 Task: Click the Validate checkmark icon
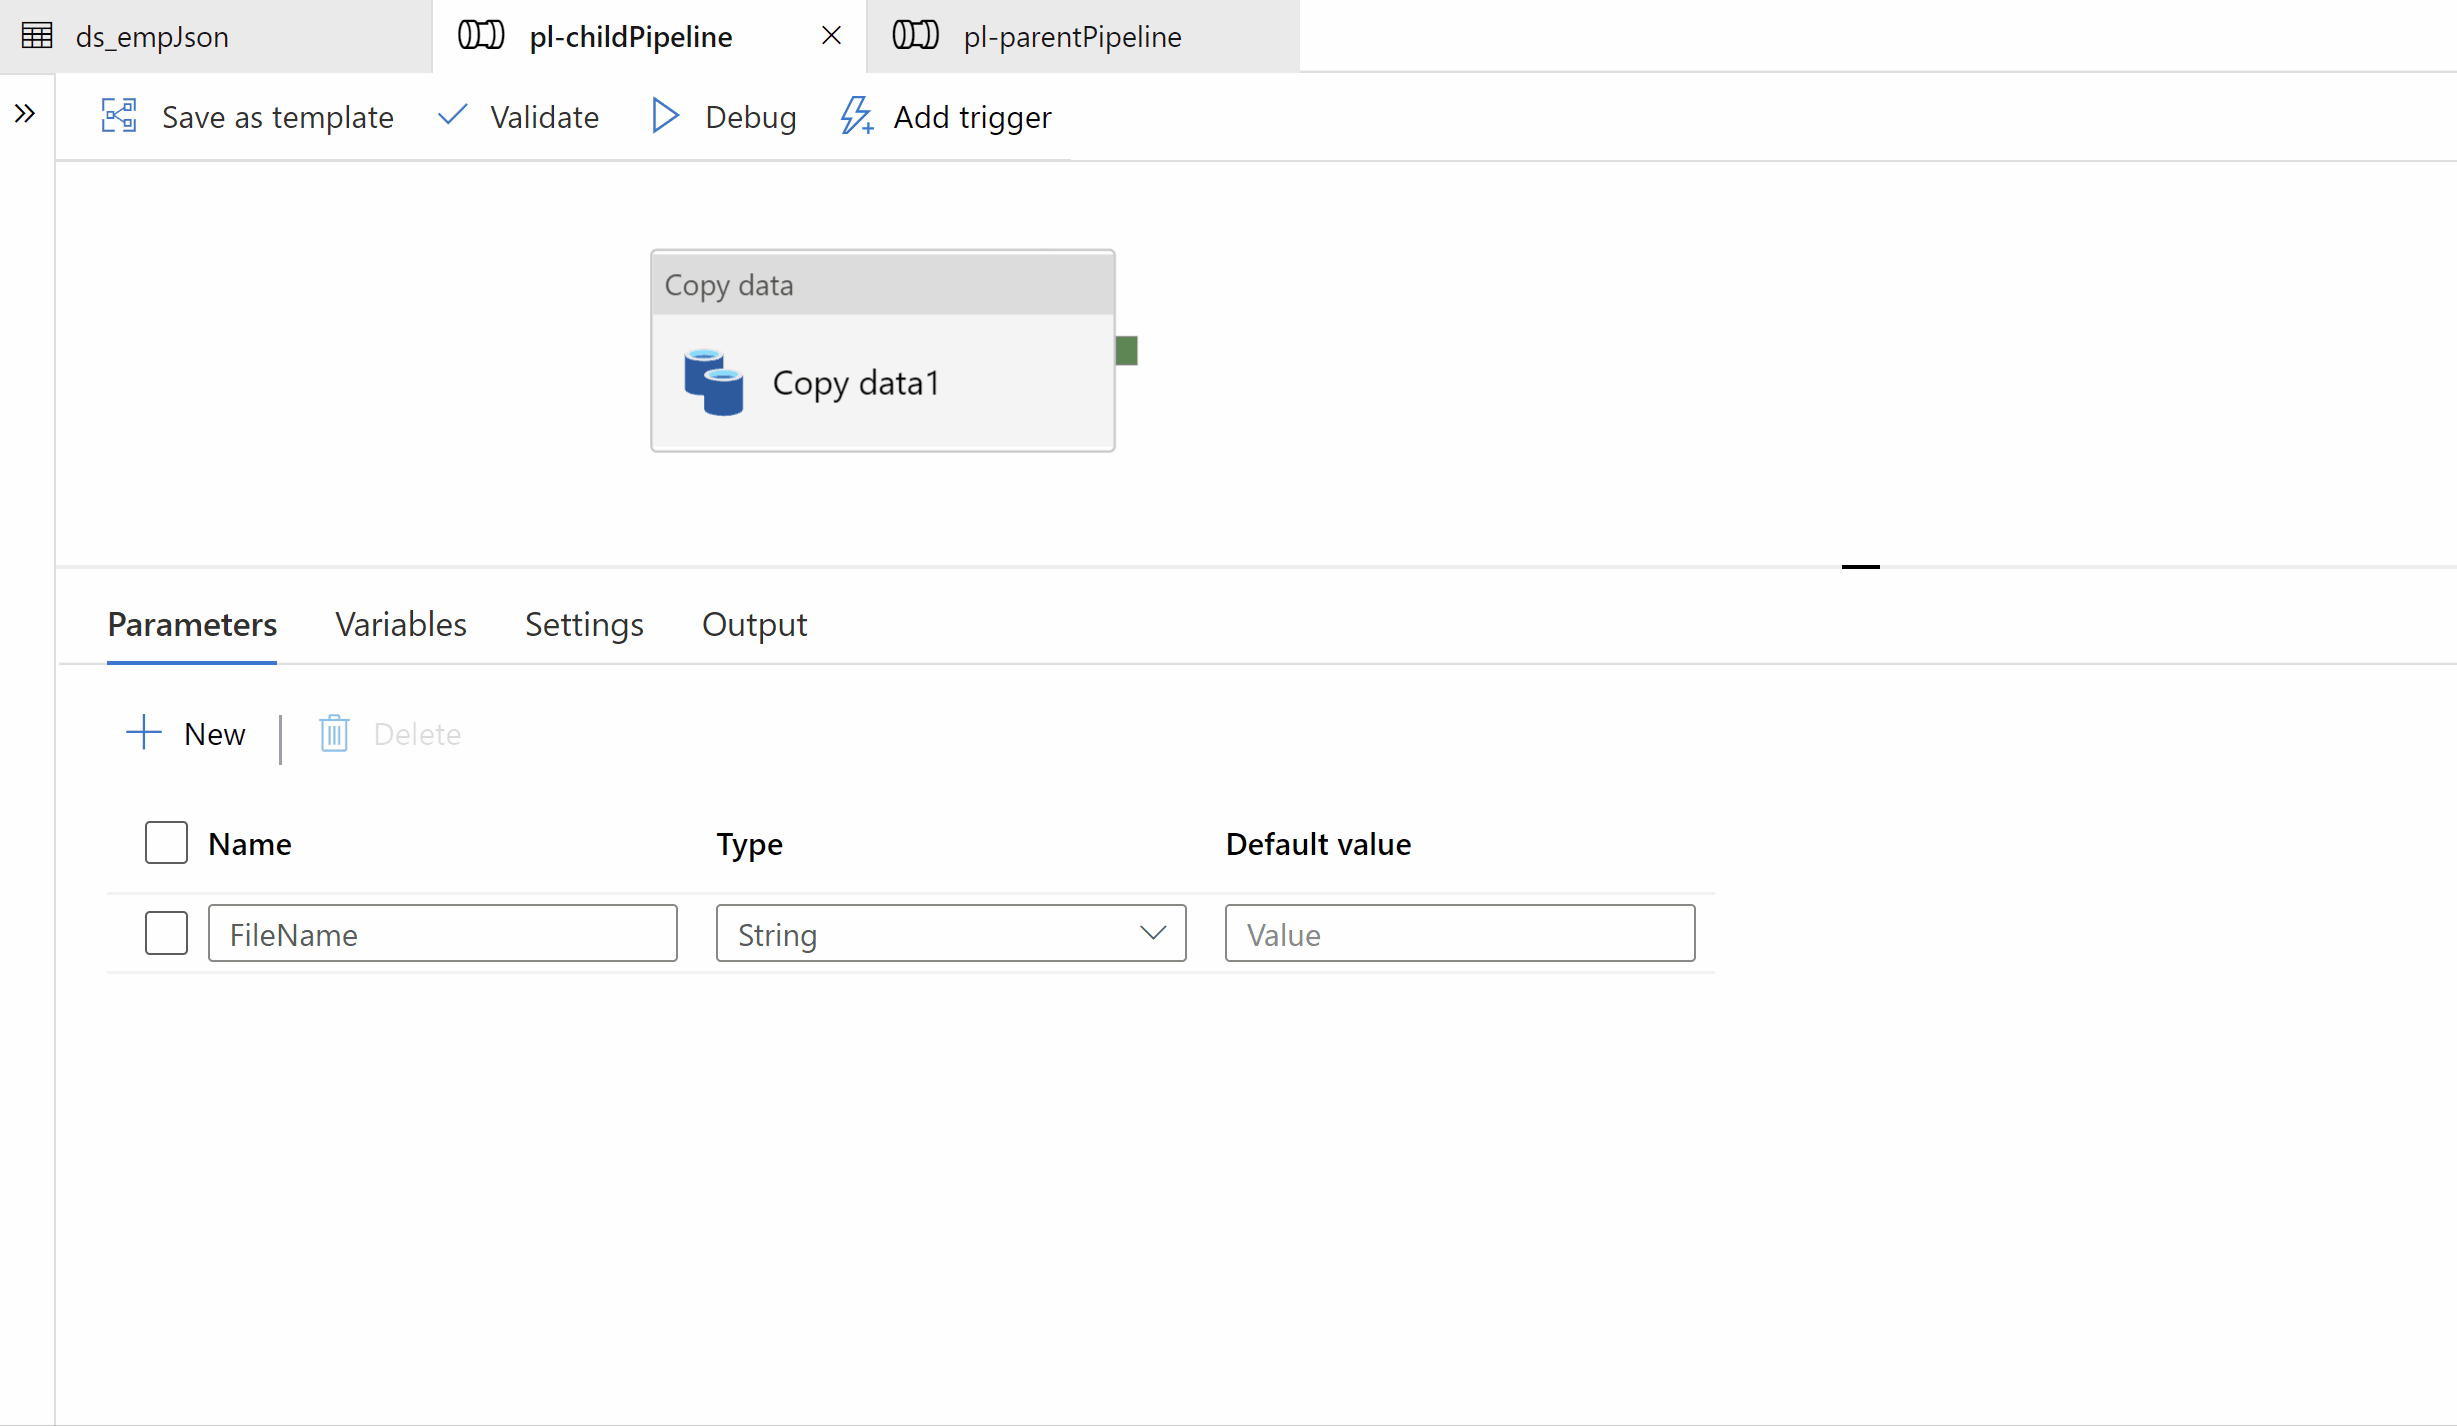(452, 115)
